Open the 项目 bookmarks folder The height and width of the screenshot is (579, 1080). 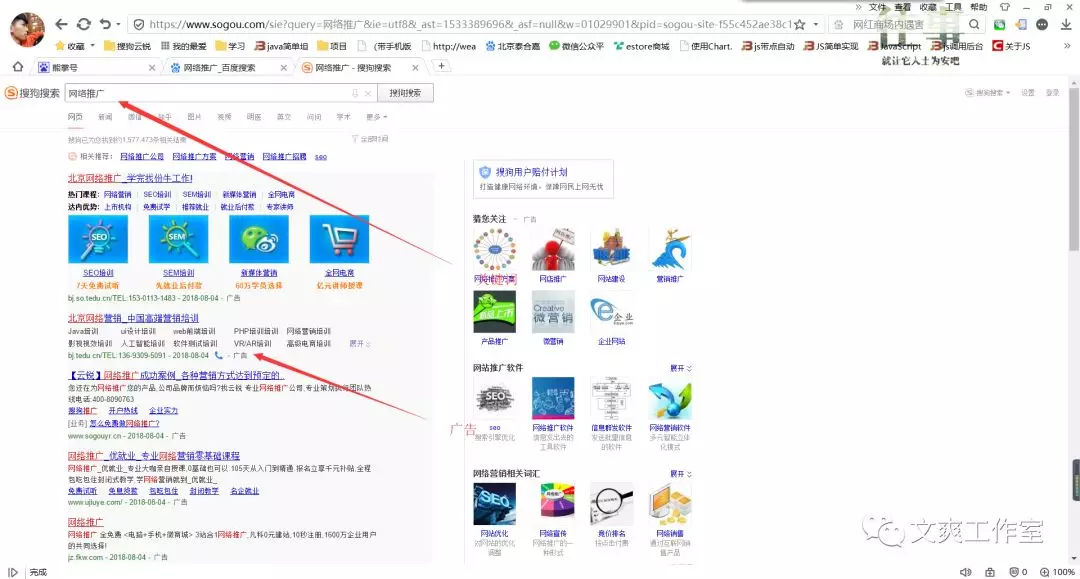pos(332,46)
